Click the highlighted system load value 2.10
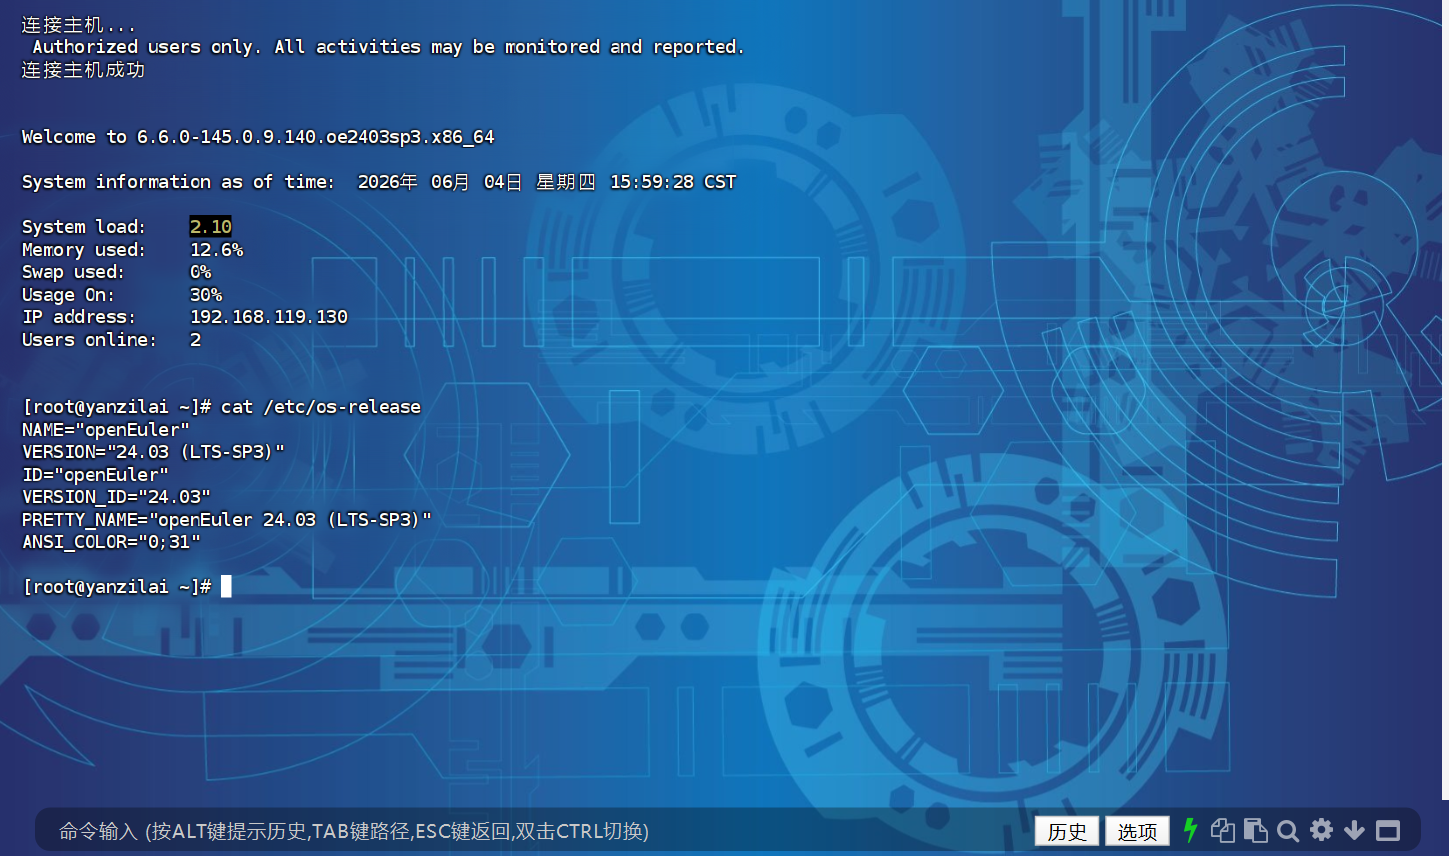The width and height of the screenshot is (1449, 856). tap(211, 227)
